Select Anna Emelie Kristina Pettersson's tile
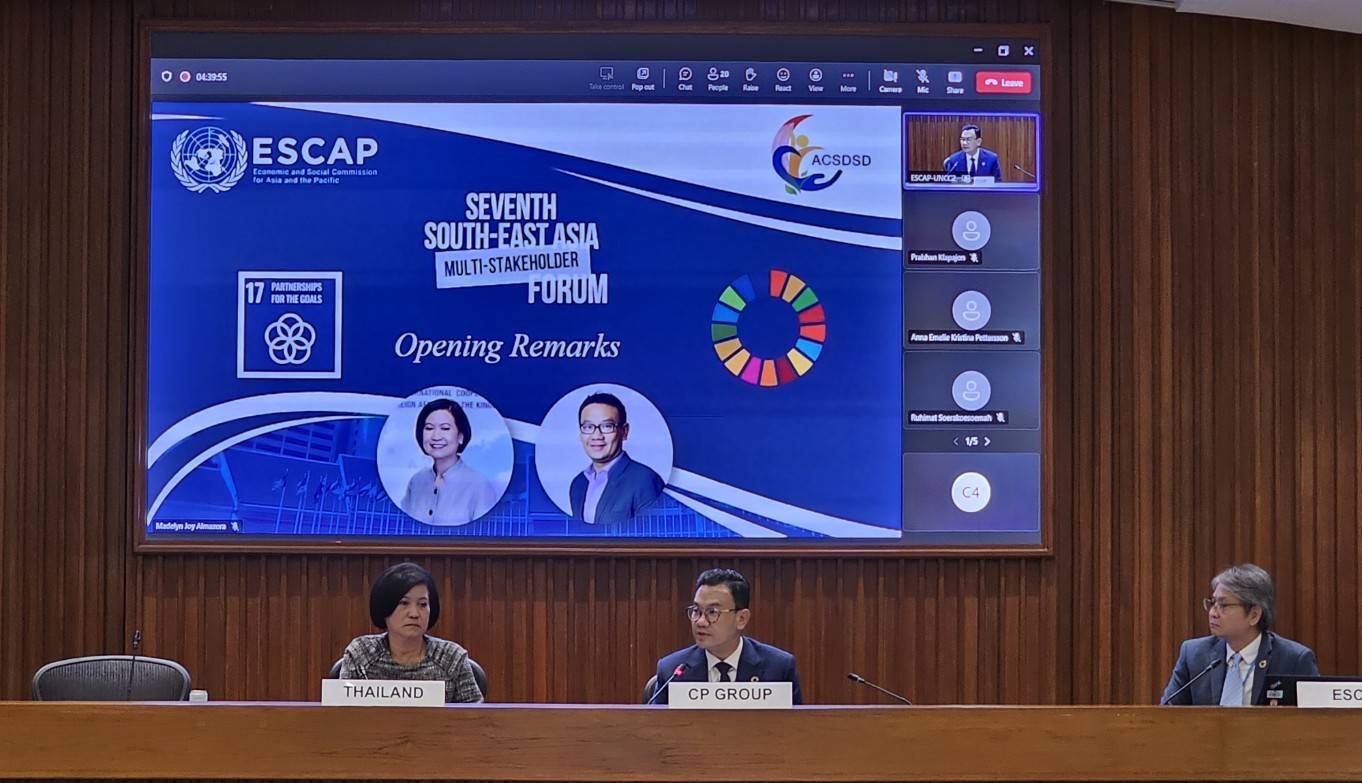 click(971, 310)
